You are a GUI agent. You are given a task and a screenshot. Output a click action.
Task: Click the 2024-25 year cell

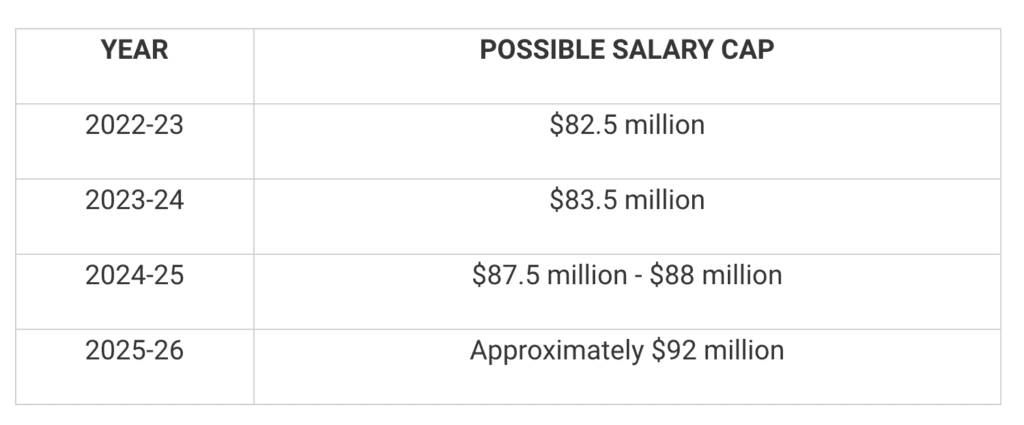tap(134, 275)
